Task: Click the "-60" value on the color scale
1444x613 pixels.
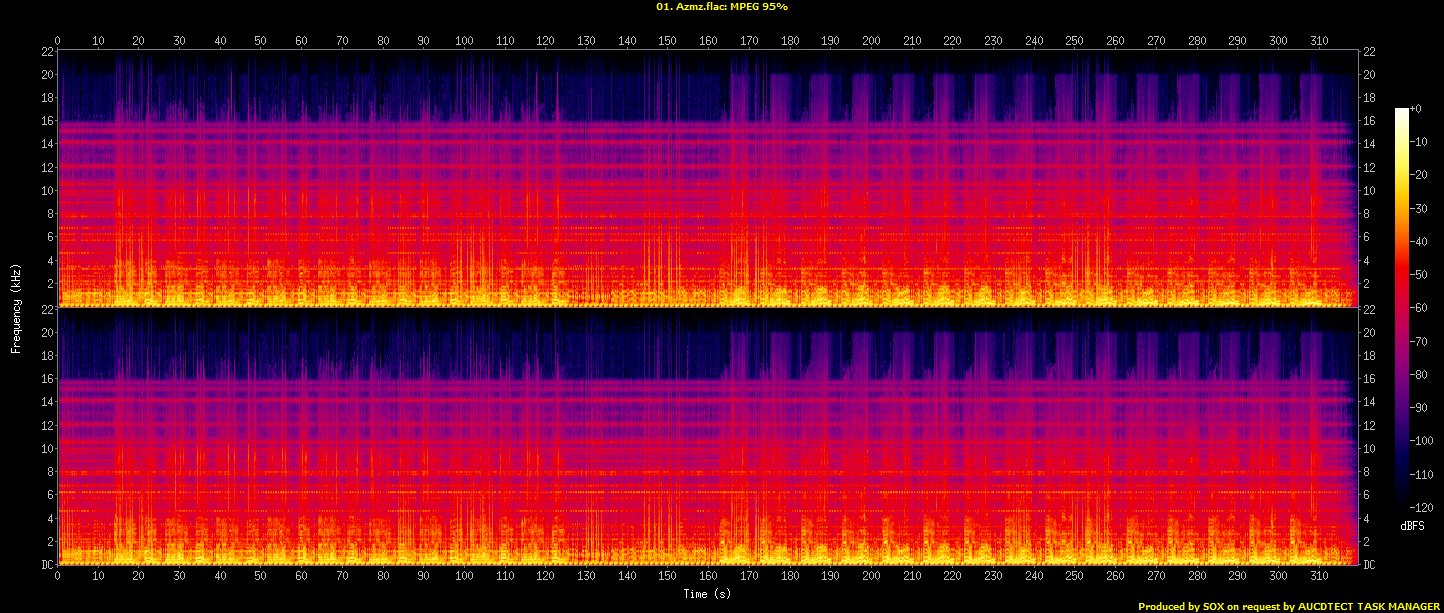Action: pyautogui.click(x=1418, y=307)
